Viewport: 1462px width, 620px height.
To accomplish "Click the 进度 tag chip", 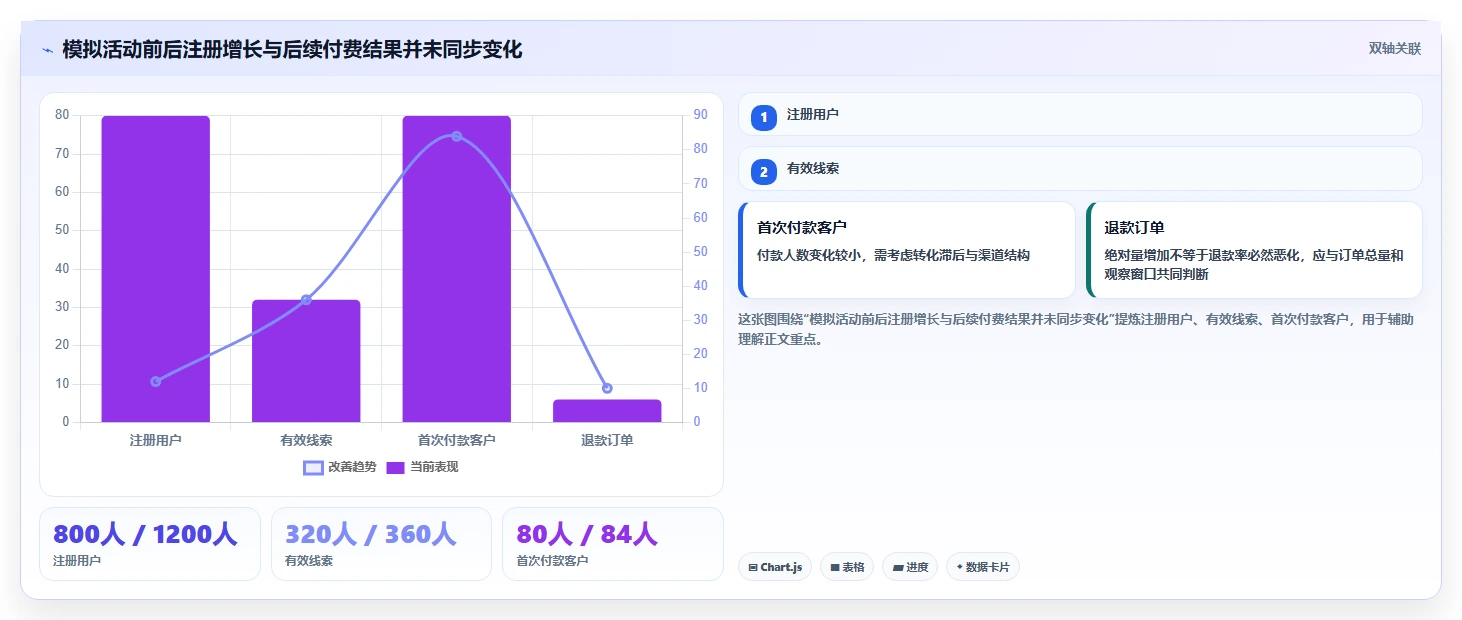I will coord(910,567).
